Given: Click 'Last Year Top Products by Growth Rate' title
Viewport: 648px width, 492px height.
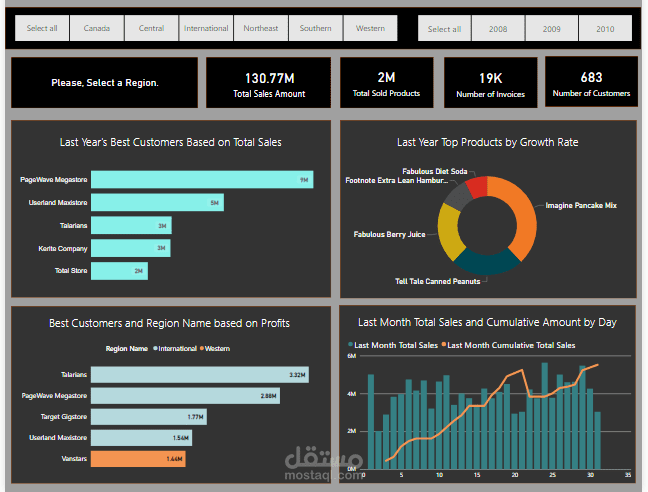Looking at the screenshot, I should pos(488,142).
